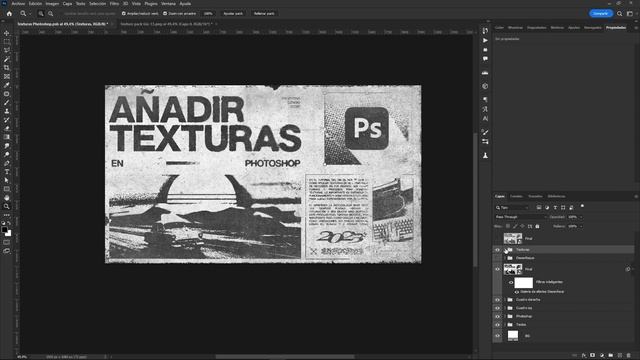Screen dimensions: 640x360
Task: Click the Compartir button
Action: coord(600,13)
